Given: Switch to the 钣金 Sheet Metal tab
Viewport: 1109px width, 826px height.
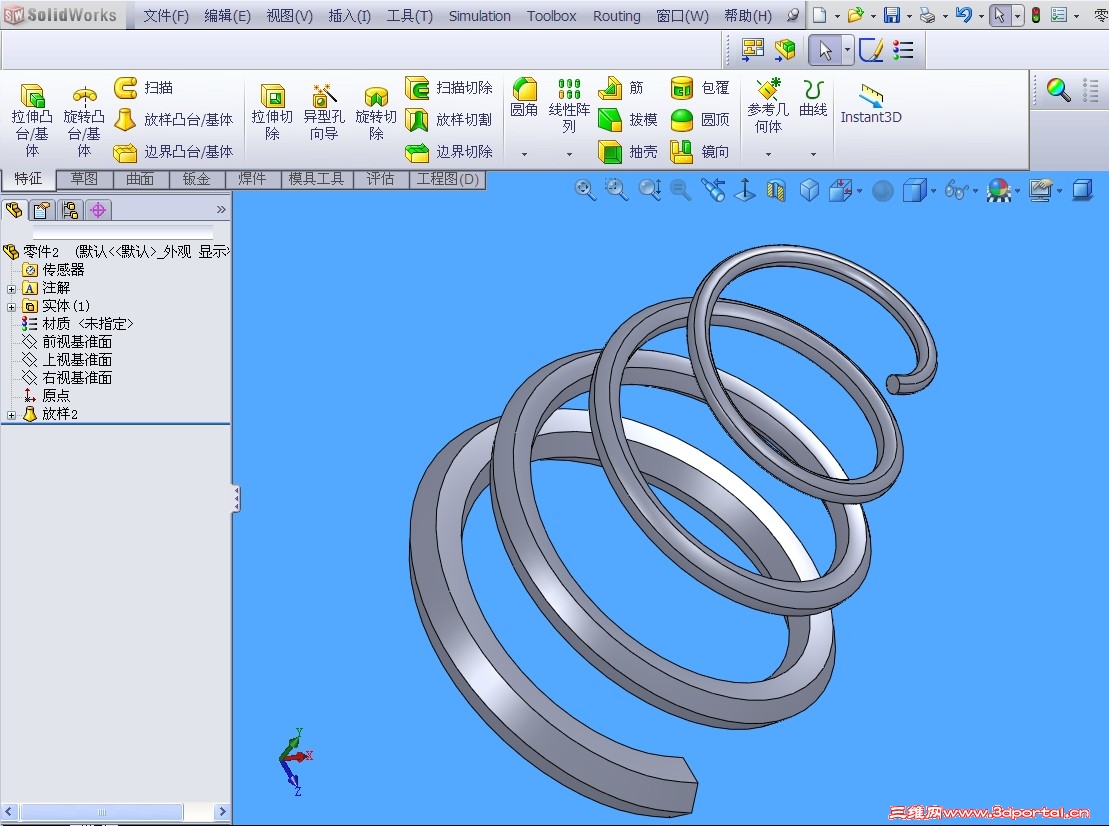Looking at the screenshot, I should coord(197,179).
